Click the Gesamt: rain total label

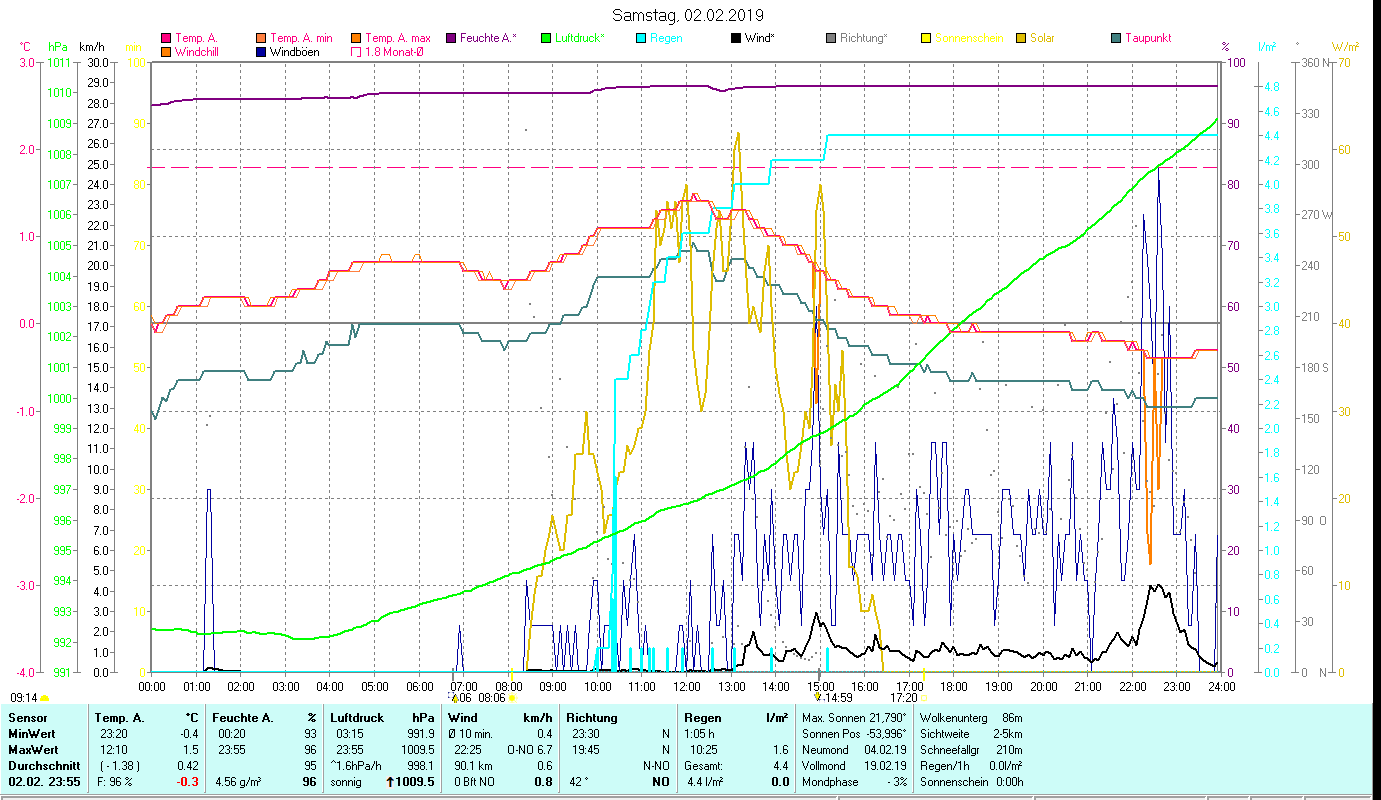[x=703, y=766]
